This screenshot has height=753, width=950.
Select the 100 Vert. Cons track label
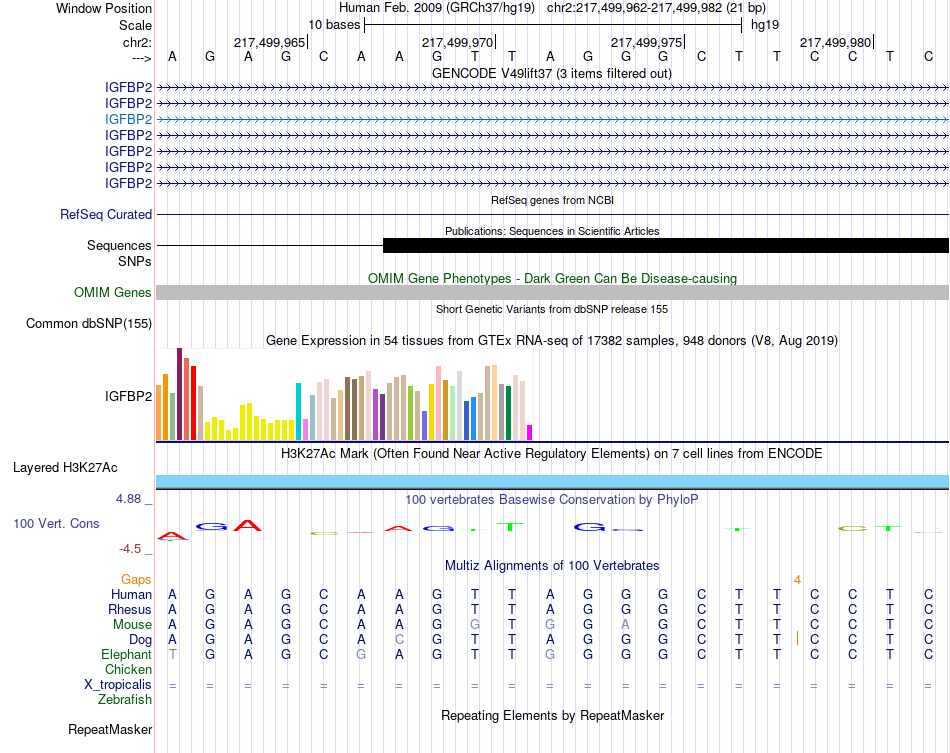tap(57, 524)
